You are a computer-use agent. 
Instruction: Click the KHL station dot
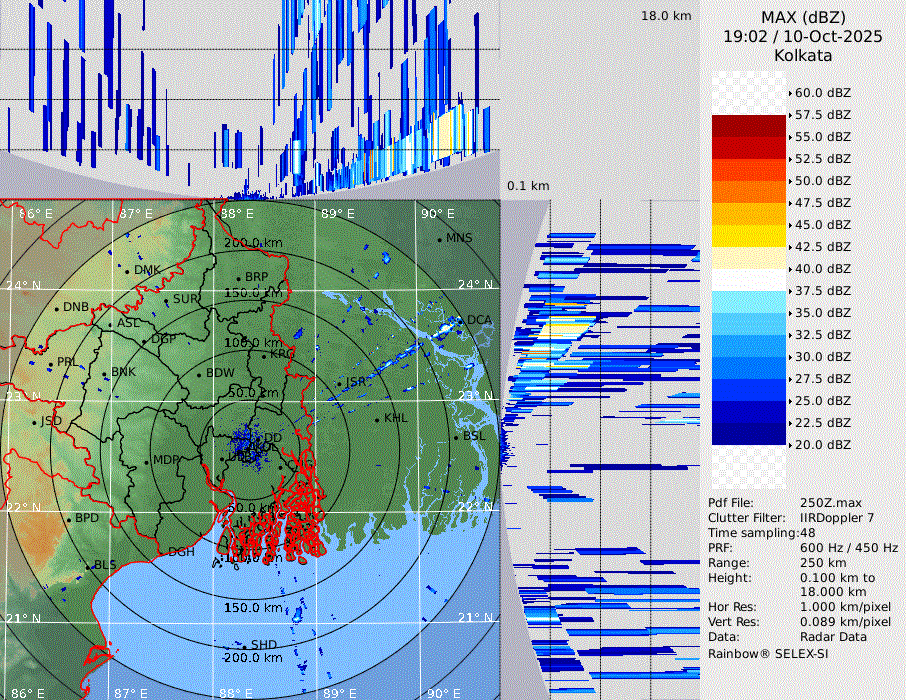(x=378, y=418)
